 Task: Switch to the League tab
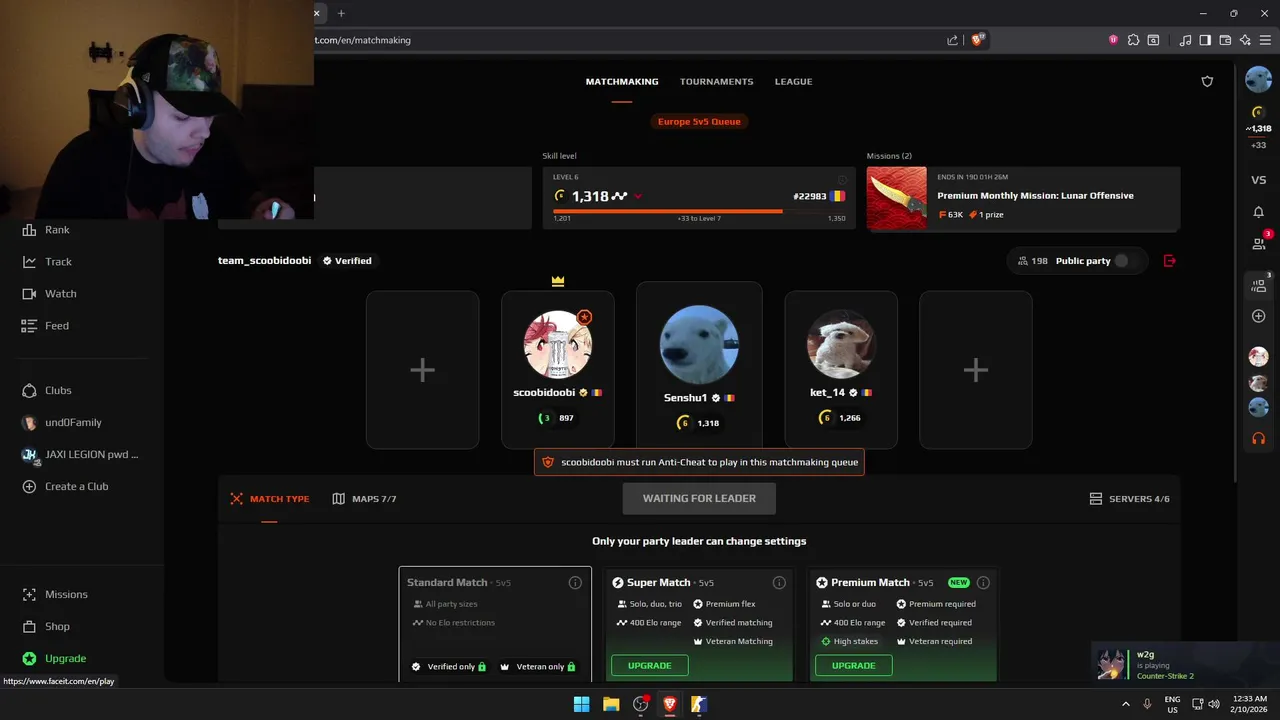(x=793, y=82)
